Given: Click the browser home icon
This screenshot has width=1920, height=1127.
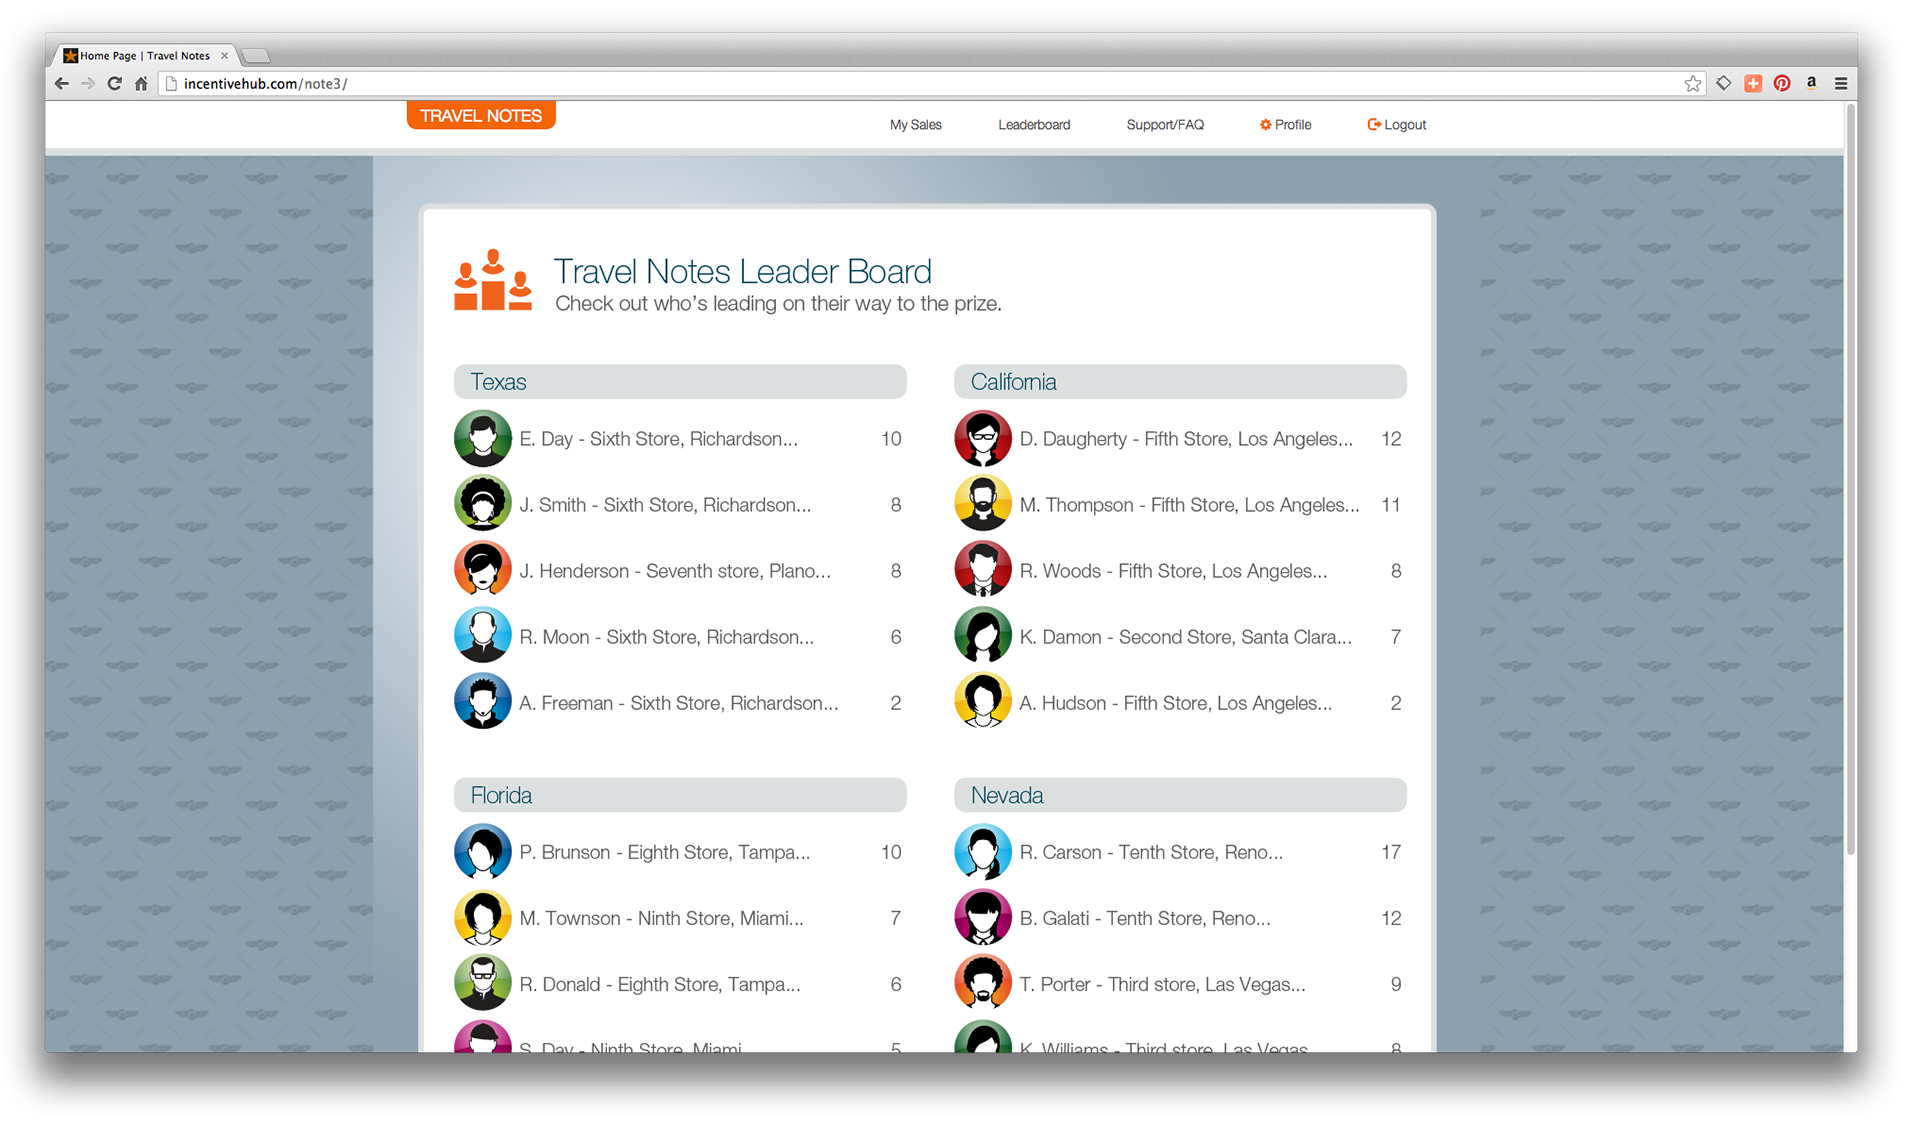Looking at the screenshot, I should [x=141, y=84].
